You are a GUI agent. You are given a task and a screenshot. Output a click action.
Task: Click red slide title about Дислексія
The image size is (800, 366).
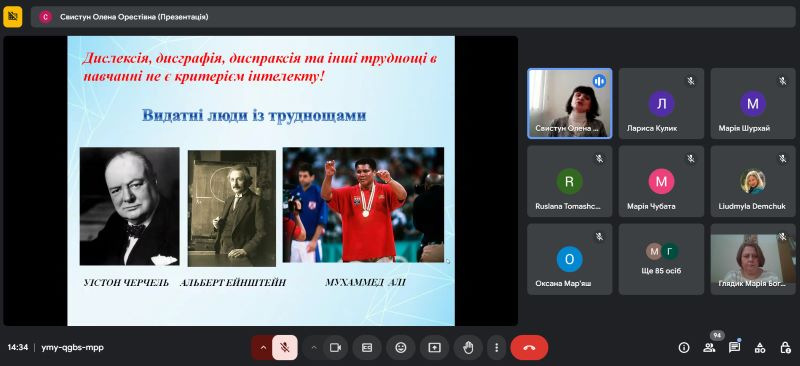tap(260, 67)
